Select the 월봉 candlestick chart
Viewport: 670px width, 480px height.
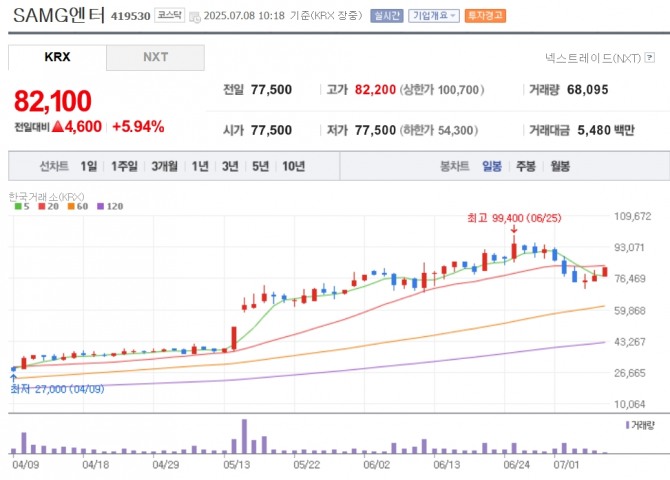(560, 166)
